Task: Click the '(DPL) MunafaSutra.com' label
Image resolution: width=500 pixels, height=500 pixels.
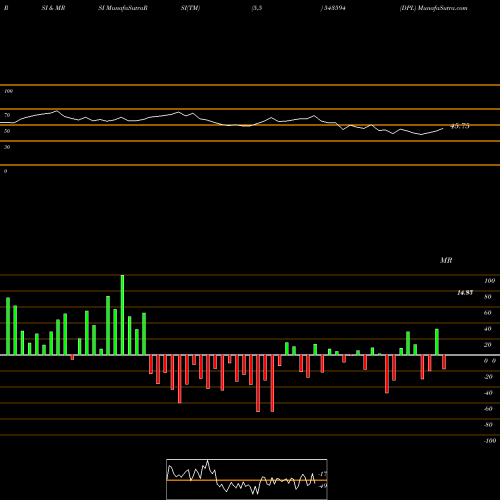Action: 433,8
